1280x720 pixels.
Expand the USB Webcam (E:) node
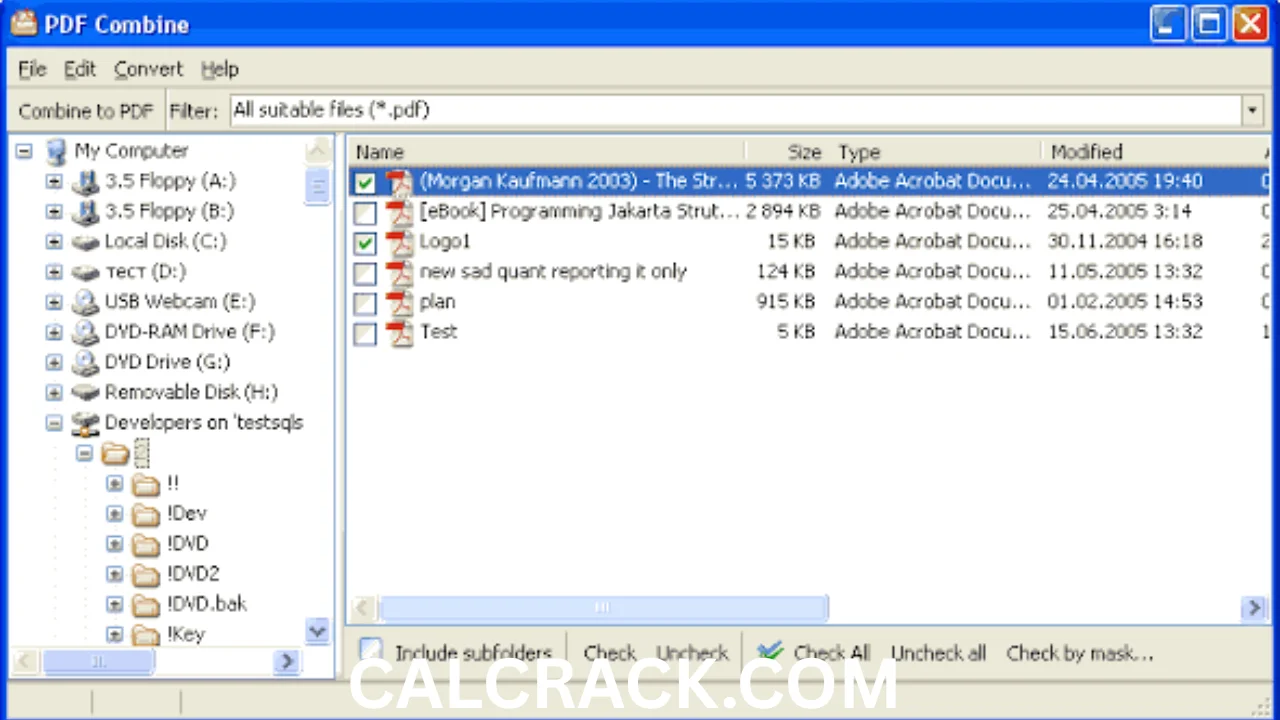(54, 302)
